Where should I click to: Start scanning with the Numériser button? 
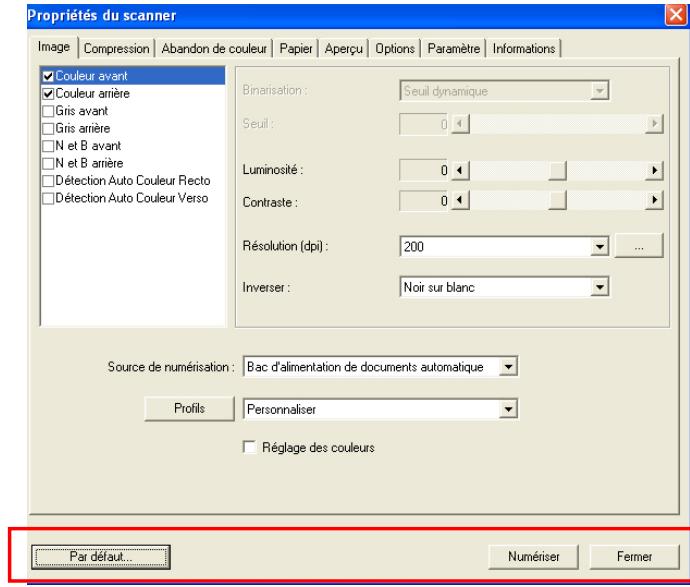pos(533,557)
